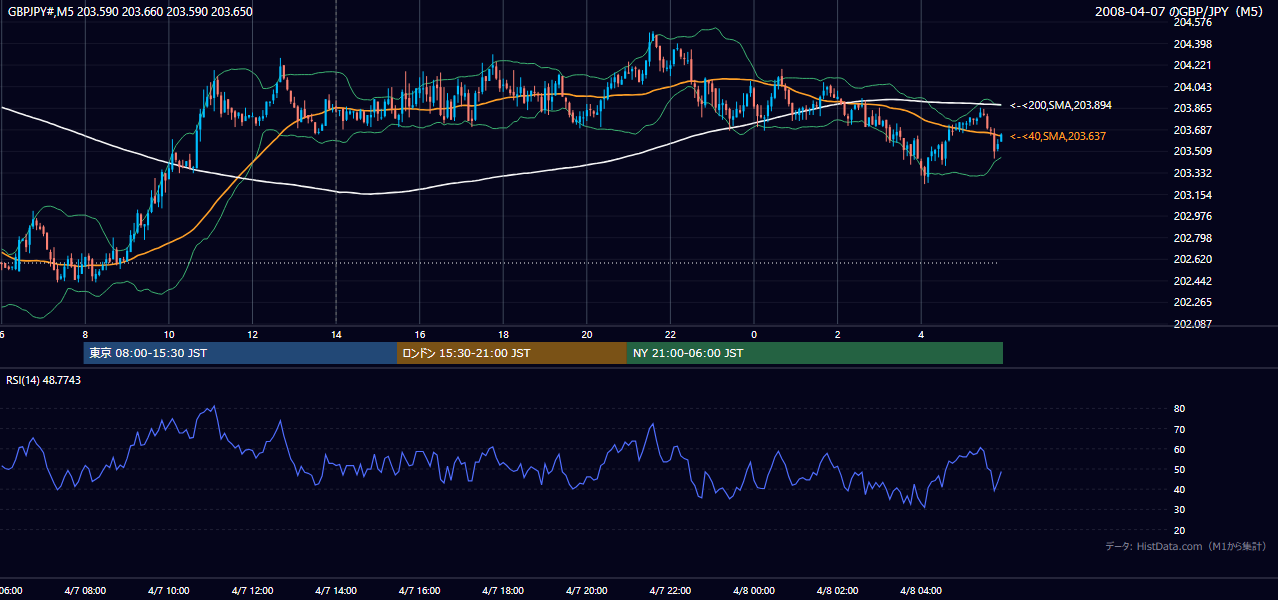
Task: Click price axis label 203.865
Action: click(x=1192, y=108)
